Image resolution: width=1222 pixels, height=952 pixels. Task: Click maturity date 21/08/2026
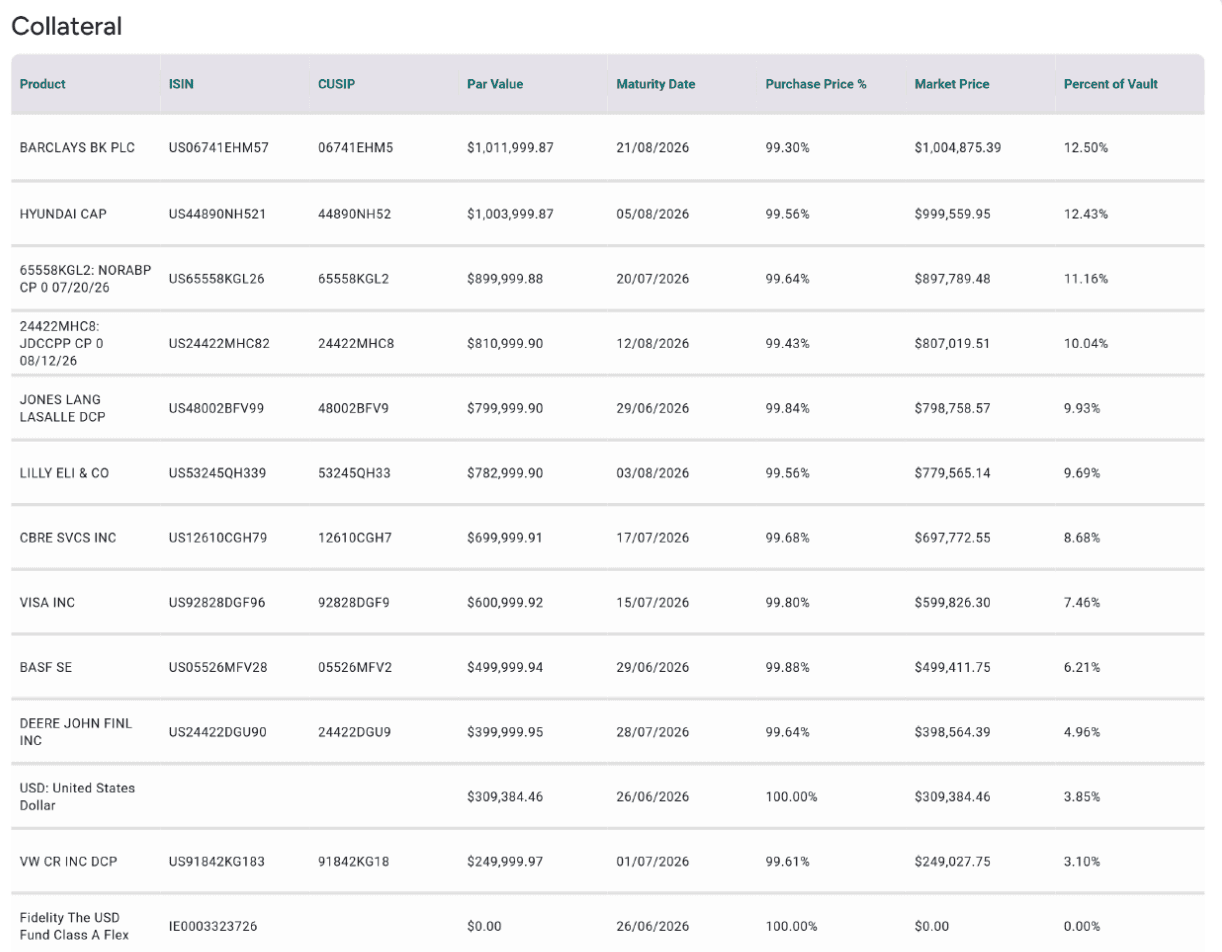[653, 148]
